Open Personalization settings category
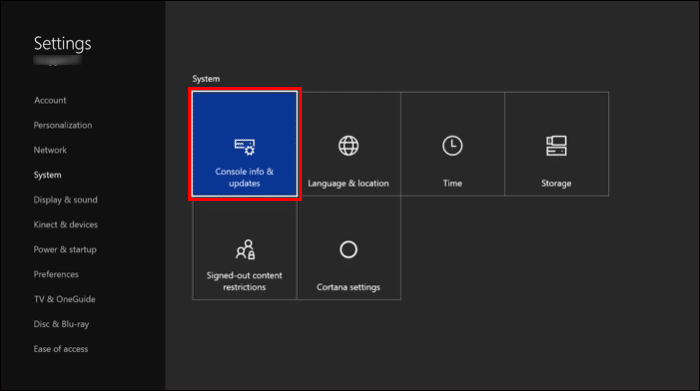This screenshot has width=700, height=391. [x=63, y=125]
